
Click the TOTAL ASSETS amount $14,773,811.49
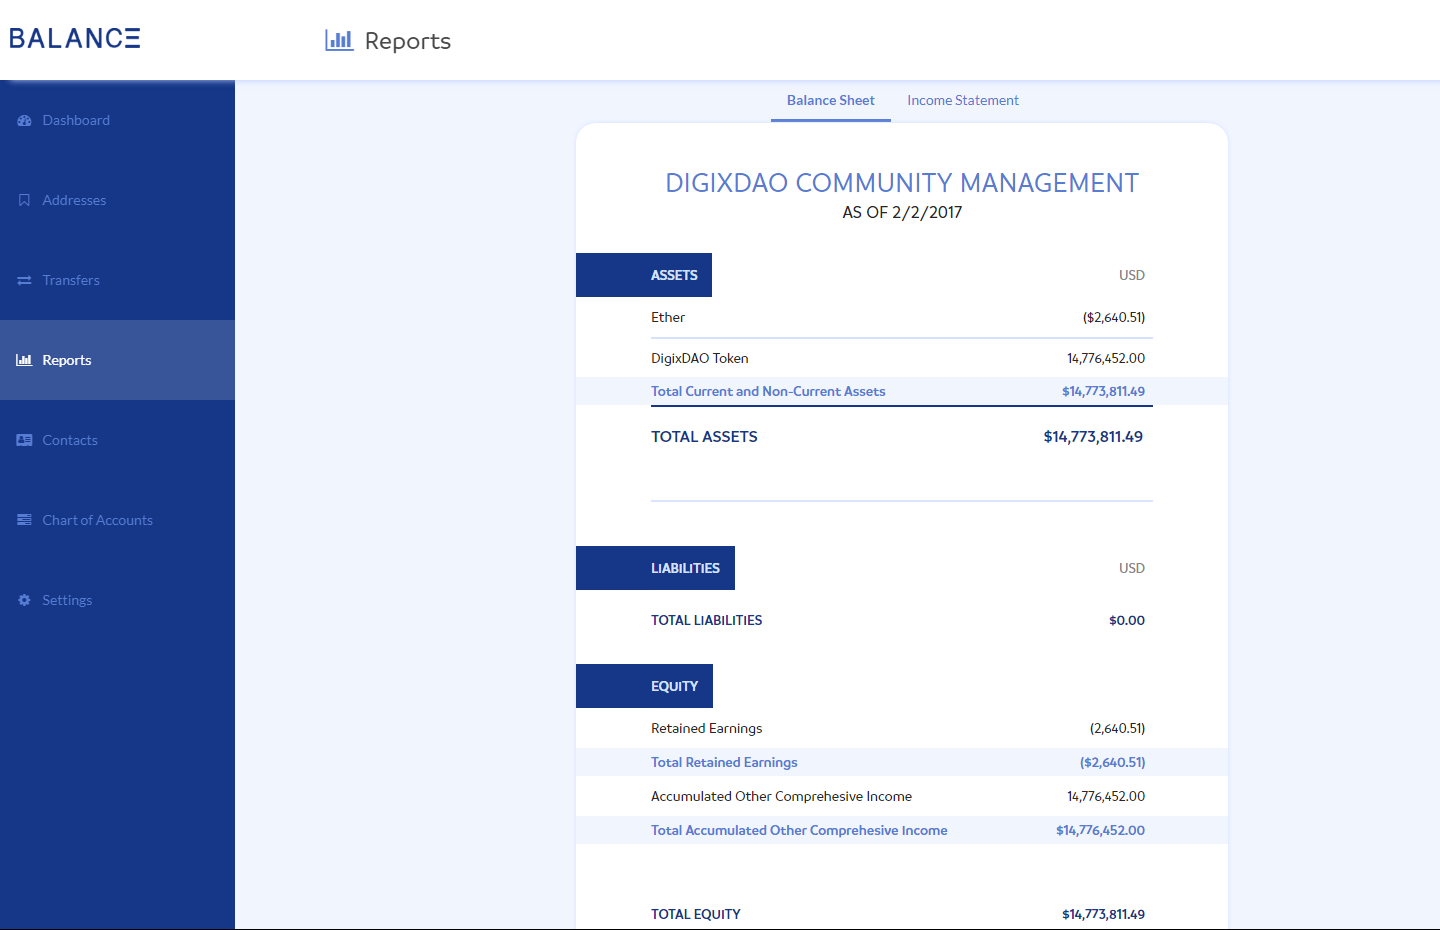click(1093, 436)
